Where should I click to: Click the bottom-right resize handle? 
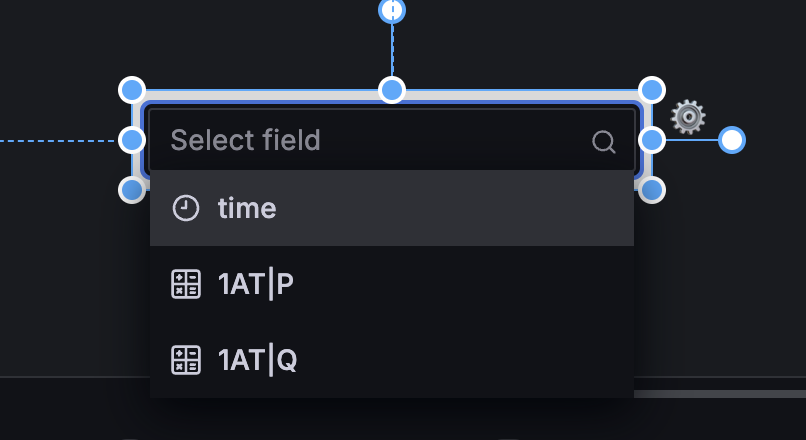point(652,189)
